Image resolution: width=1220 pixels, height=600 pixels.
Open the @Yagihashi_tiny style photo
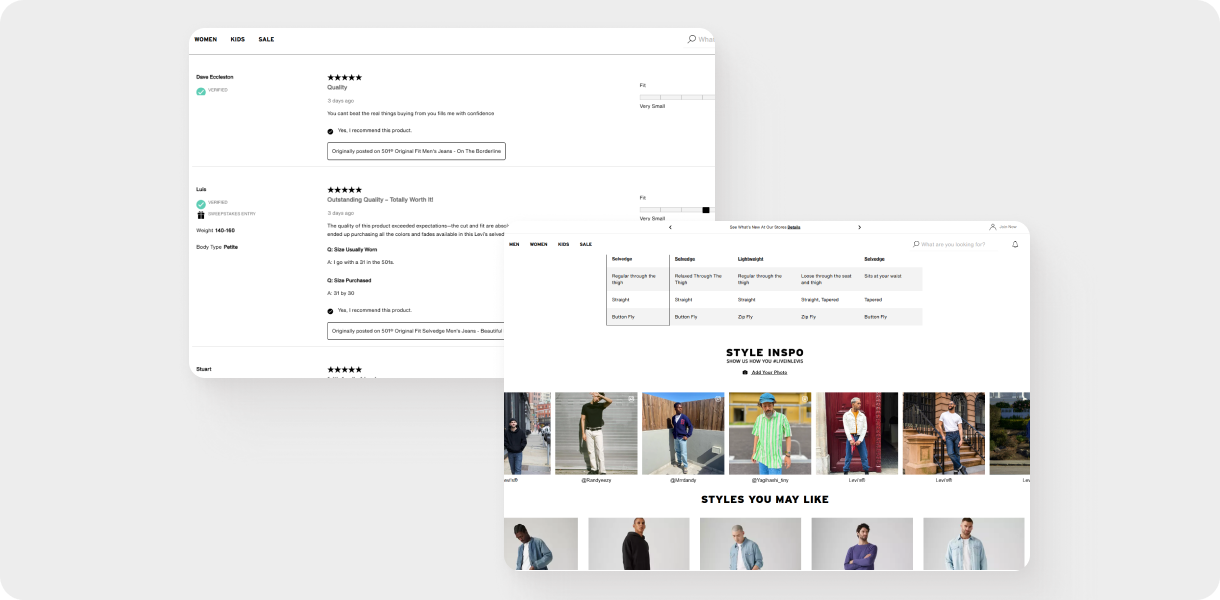[770, 433]
